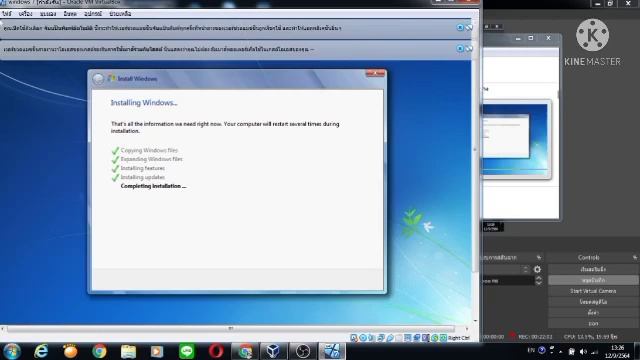Viewport: 640px width, 360px height.
Task: Switch to OBS Studio from taskbar
Action: [x=302, y=351]
